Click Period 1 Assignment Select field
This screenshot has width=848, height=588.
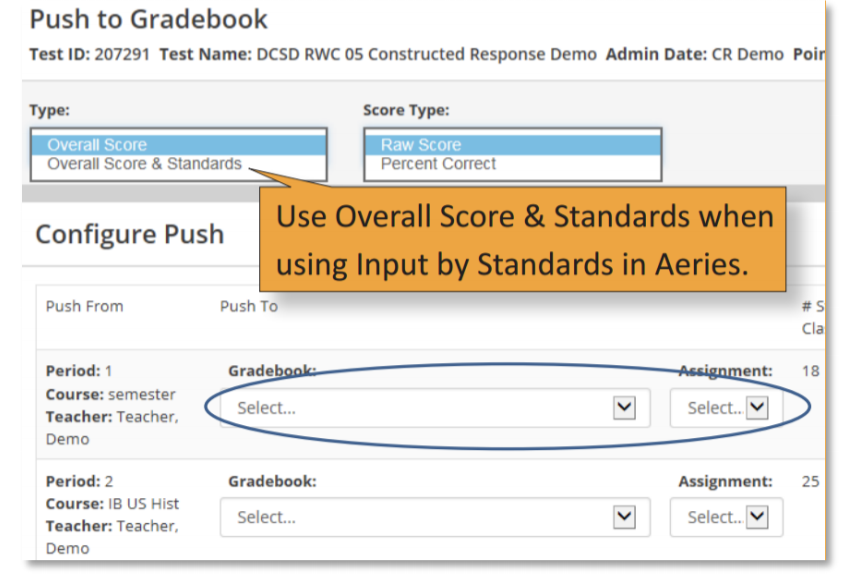[726, 408]
